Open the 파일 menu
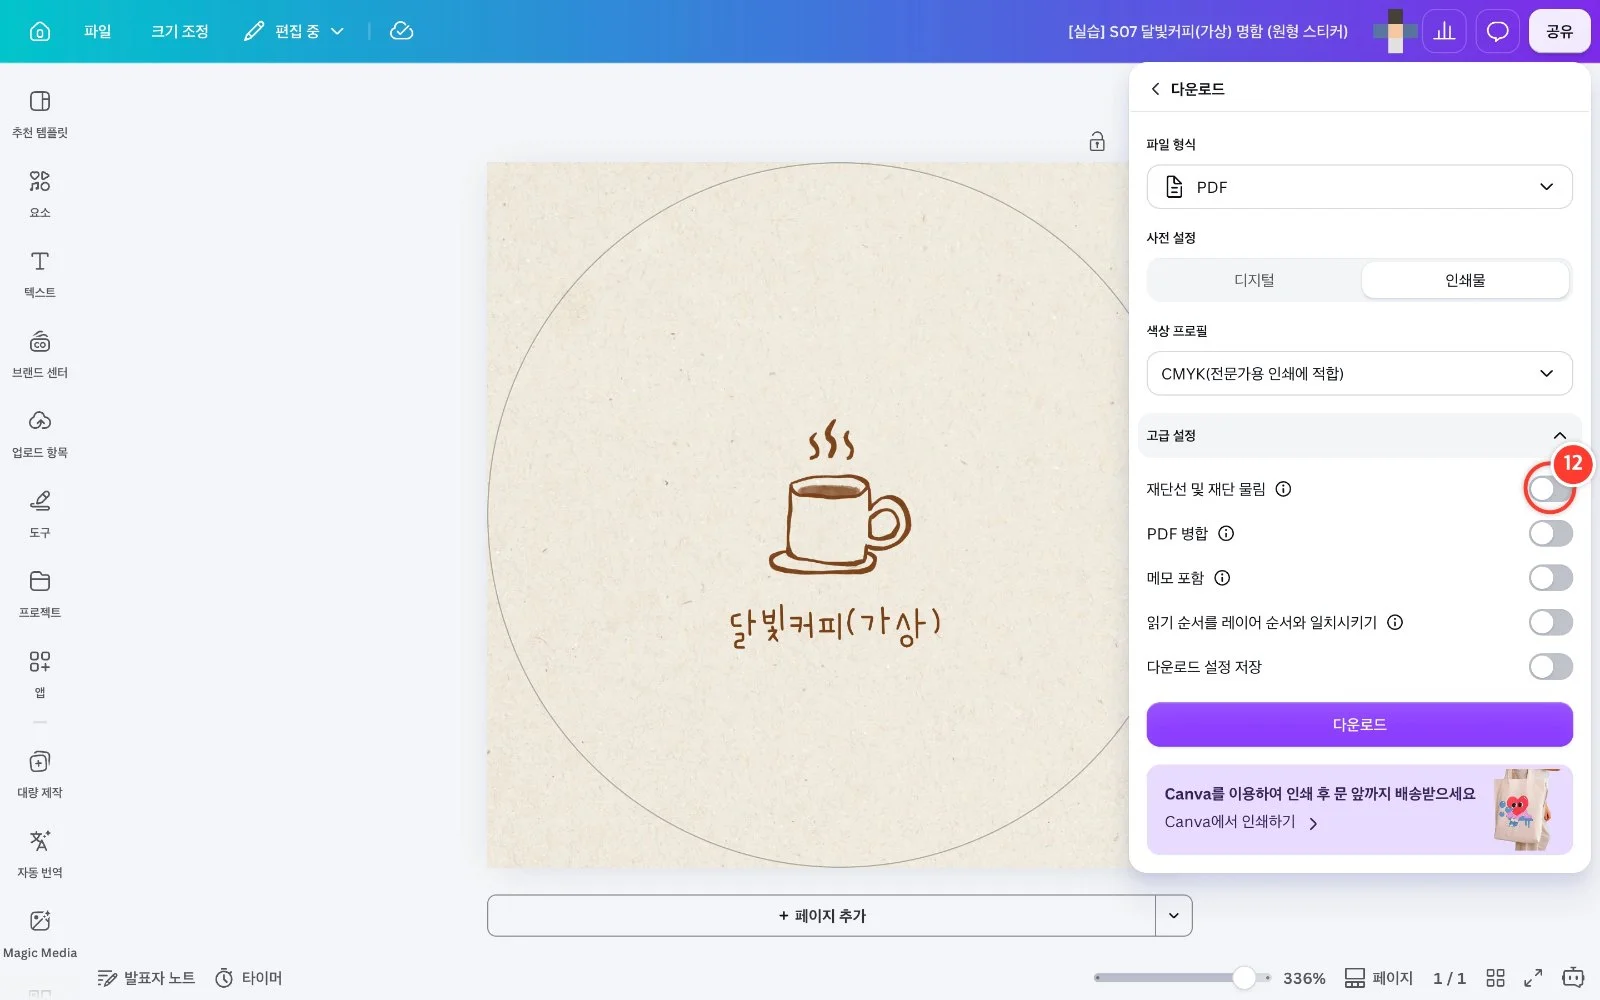Image resolution: width=1600 pixels, height=1000 pixels. pyautogui.click(x=97, y=31)
